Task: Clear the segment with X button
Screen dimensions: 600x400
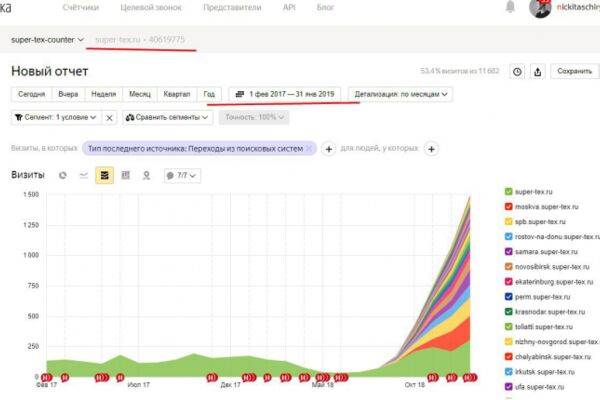Action: [109, 118]
